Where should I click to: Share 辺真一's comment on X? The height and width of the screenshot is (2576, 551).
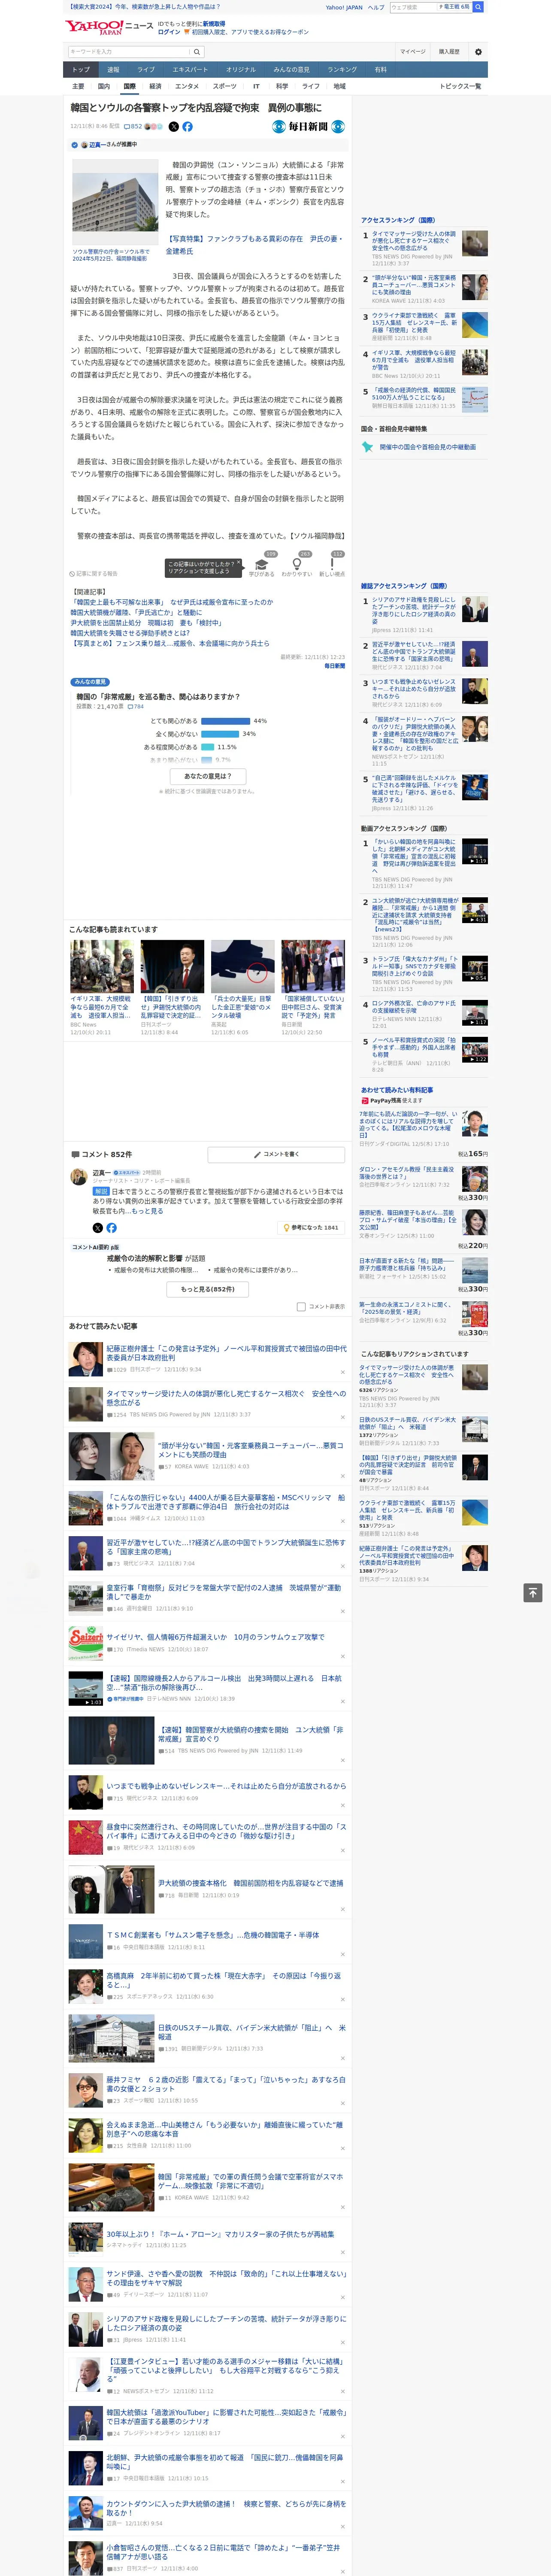(98, 1227)
